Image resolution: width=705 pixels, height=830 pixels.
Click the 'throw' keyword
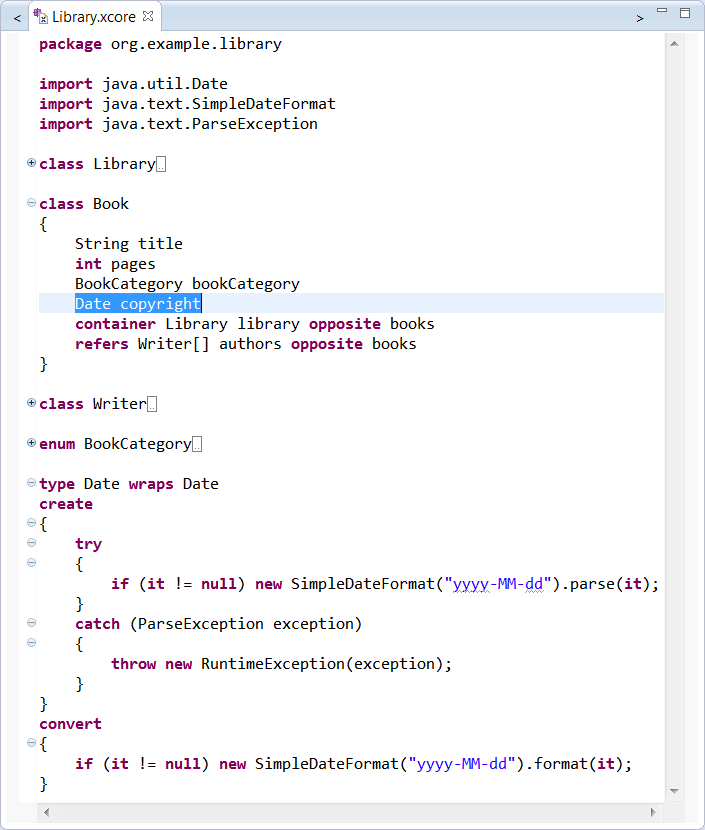pyautogui.click(x=133, y=664)
